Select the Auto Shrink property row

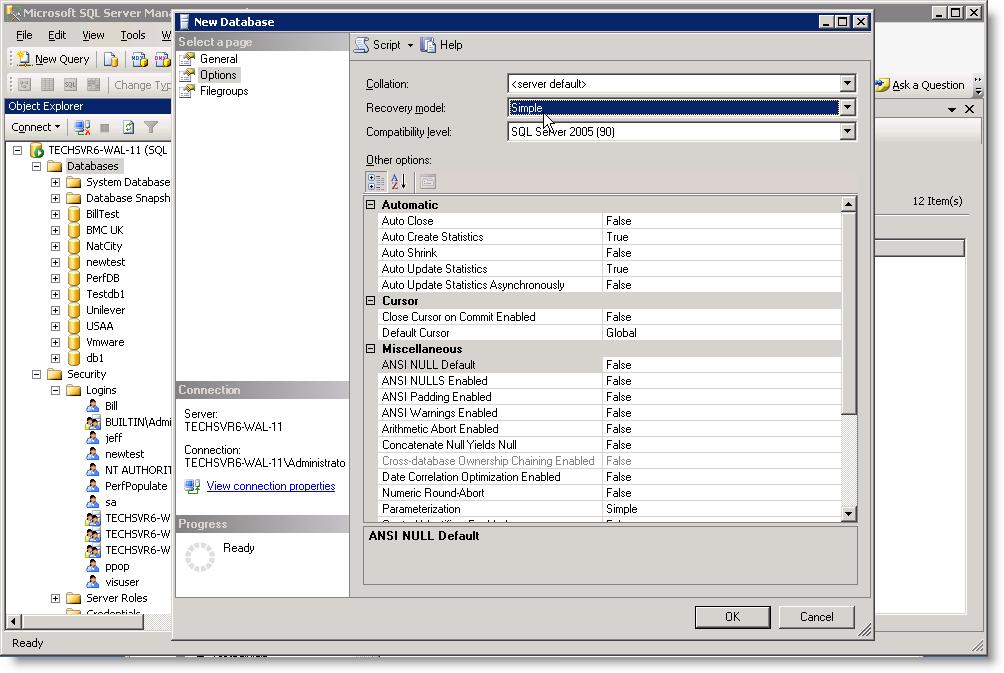point(610,253)
